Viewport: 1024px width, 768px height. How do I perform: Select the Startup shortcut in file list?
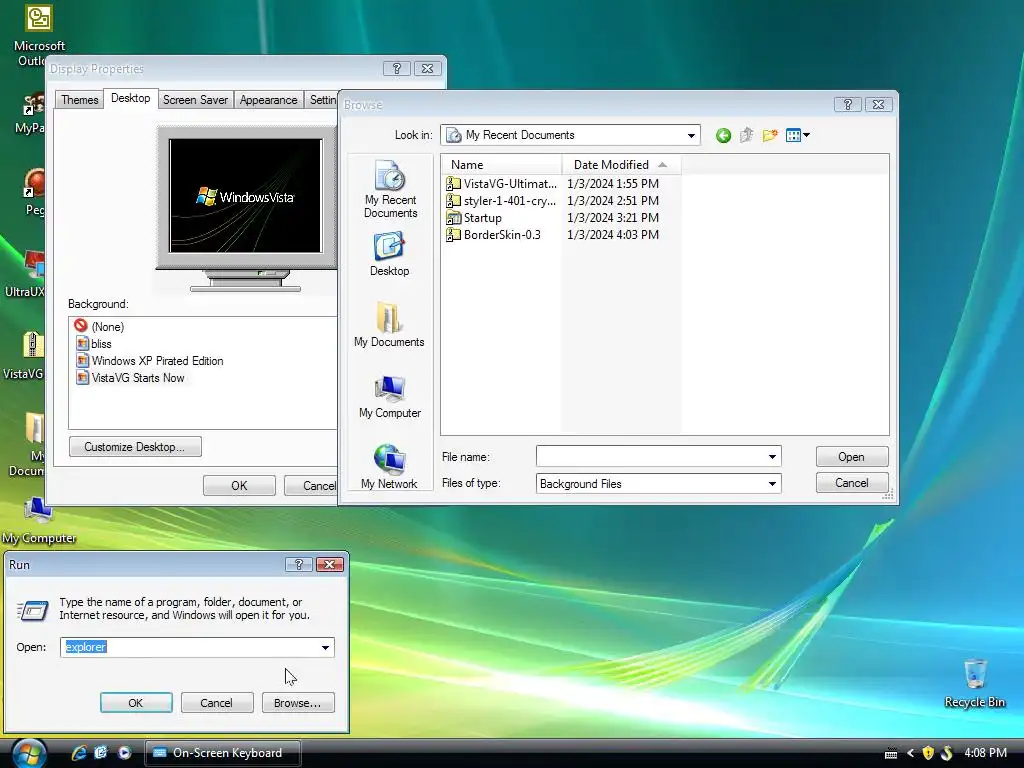[x=474, y=217]
